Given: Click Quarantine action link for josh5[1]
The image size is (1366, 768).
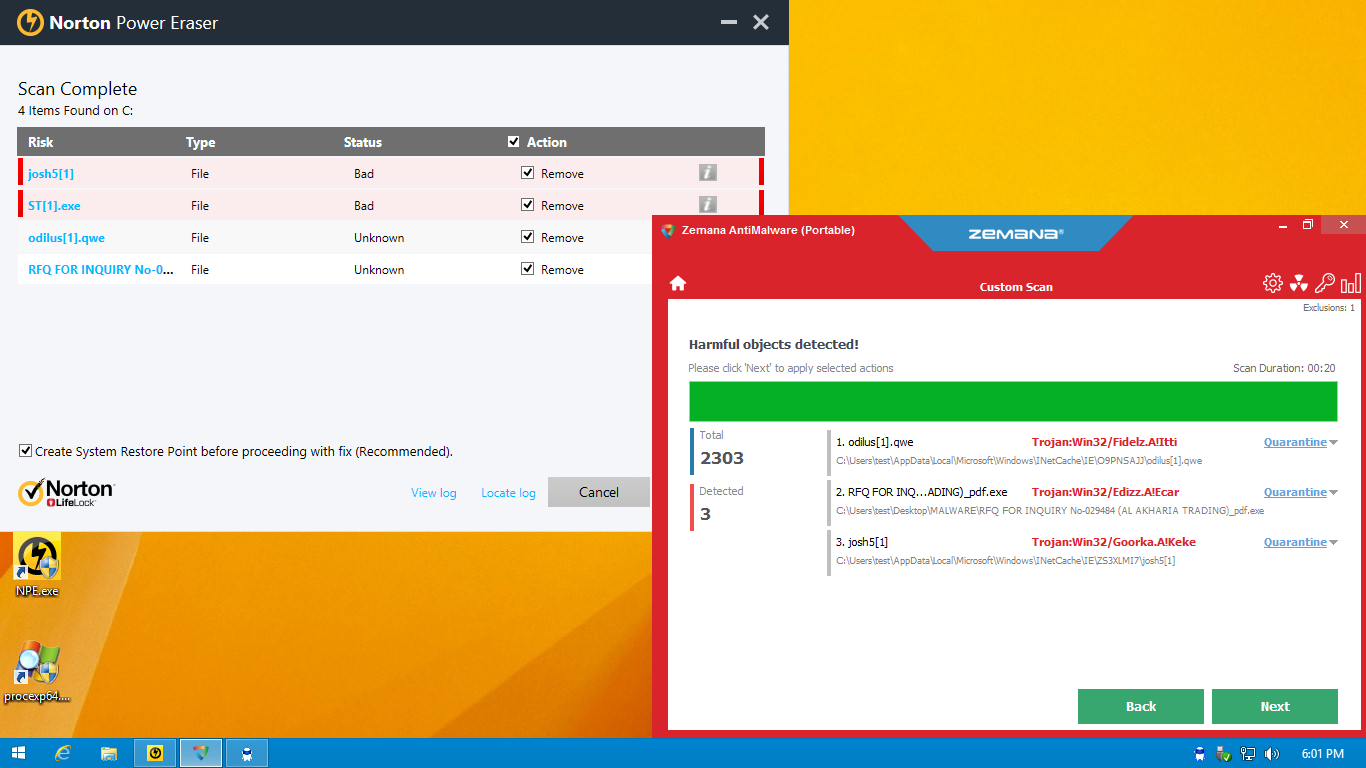Looking at the screenshot, I should pos(1295,542).
